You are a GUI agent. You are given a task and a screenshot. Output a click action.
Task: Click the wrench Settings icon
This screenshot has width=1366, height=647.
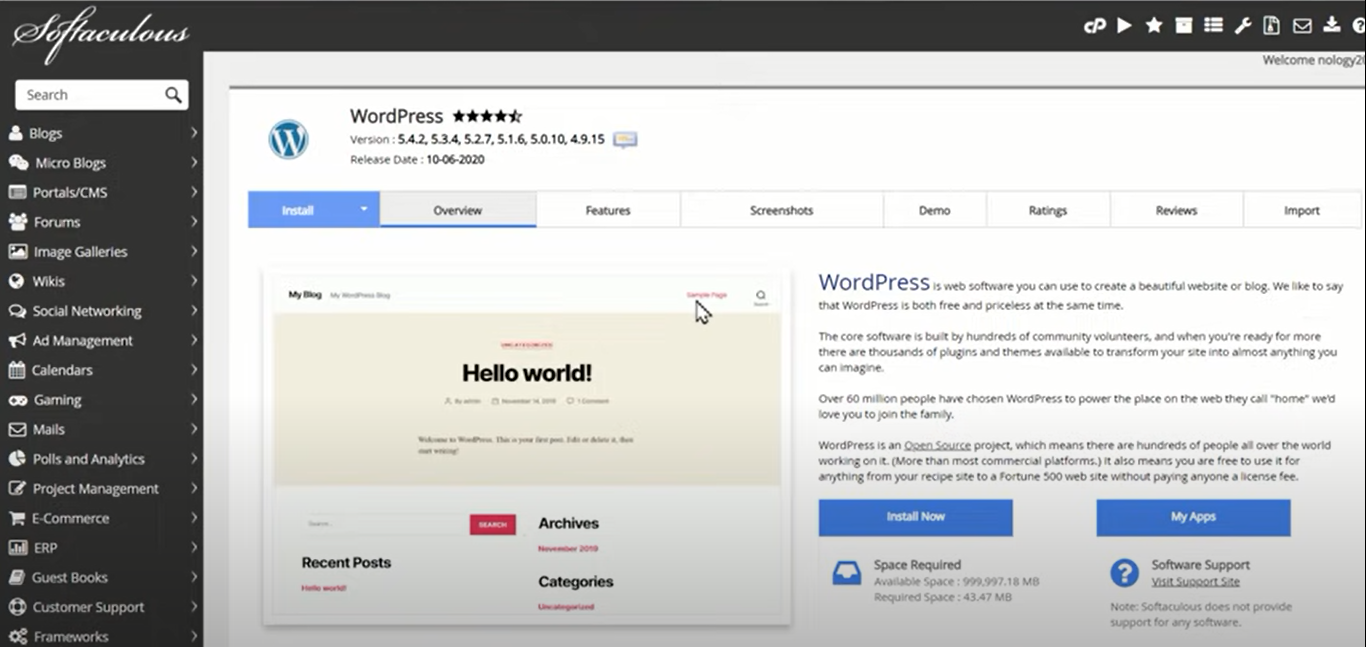click(x=1243, y=25)
